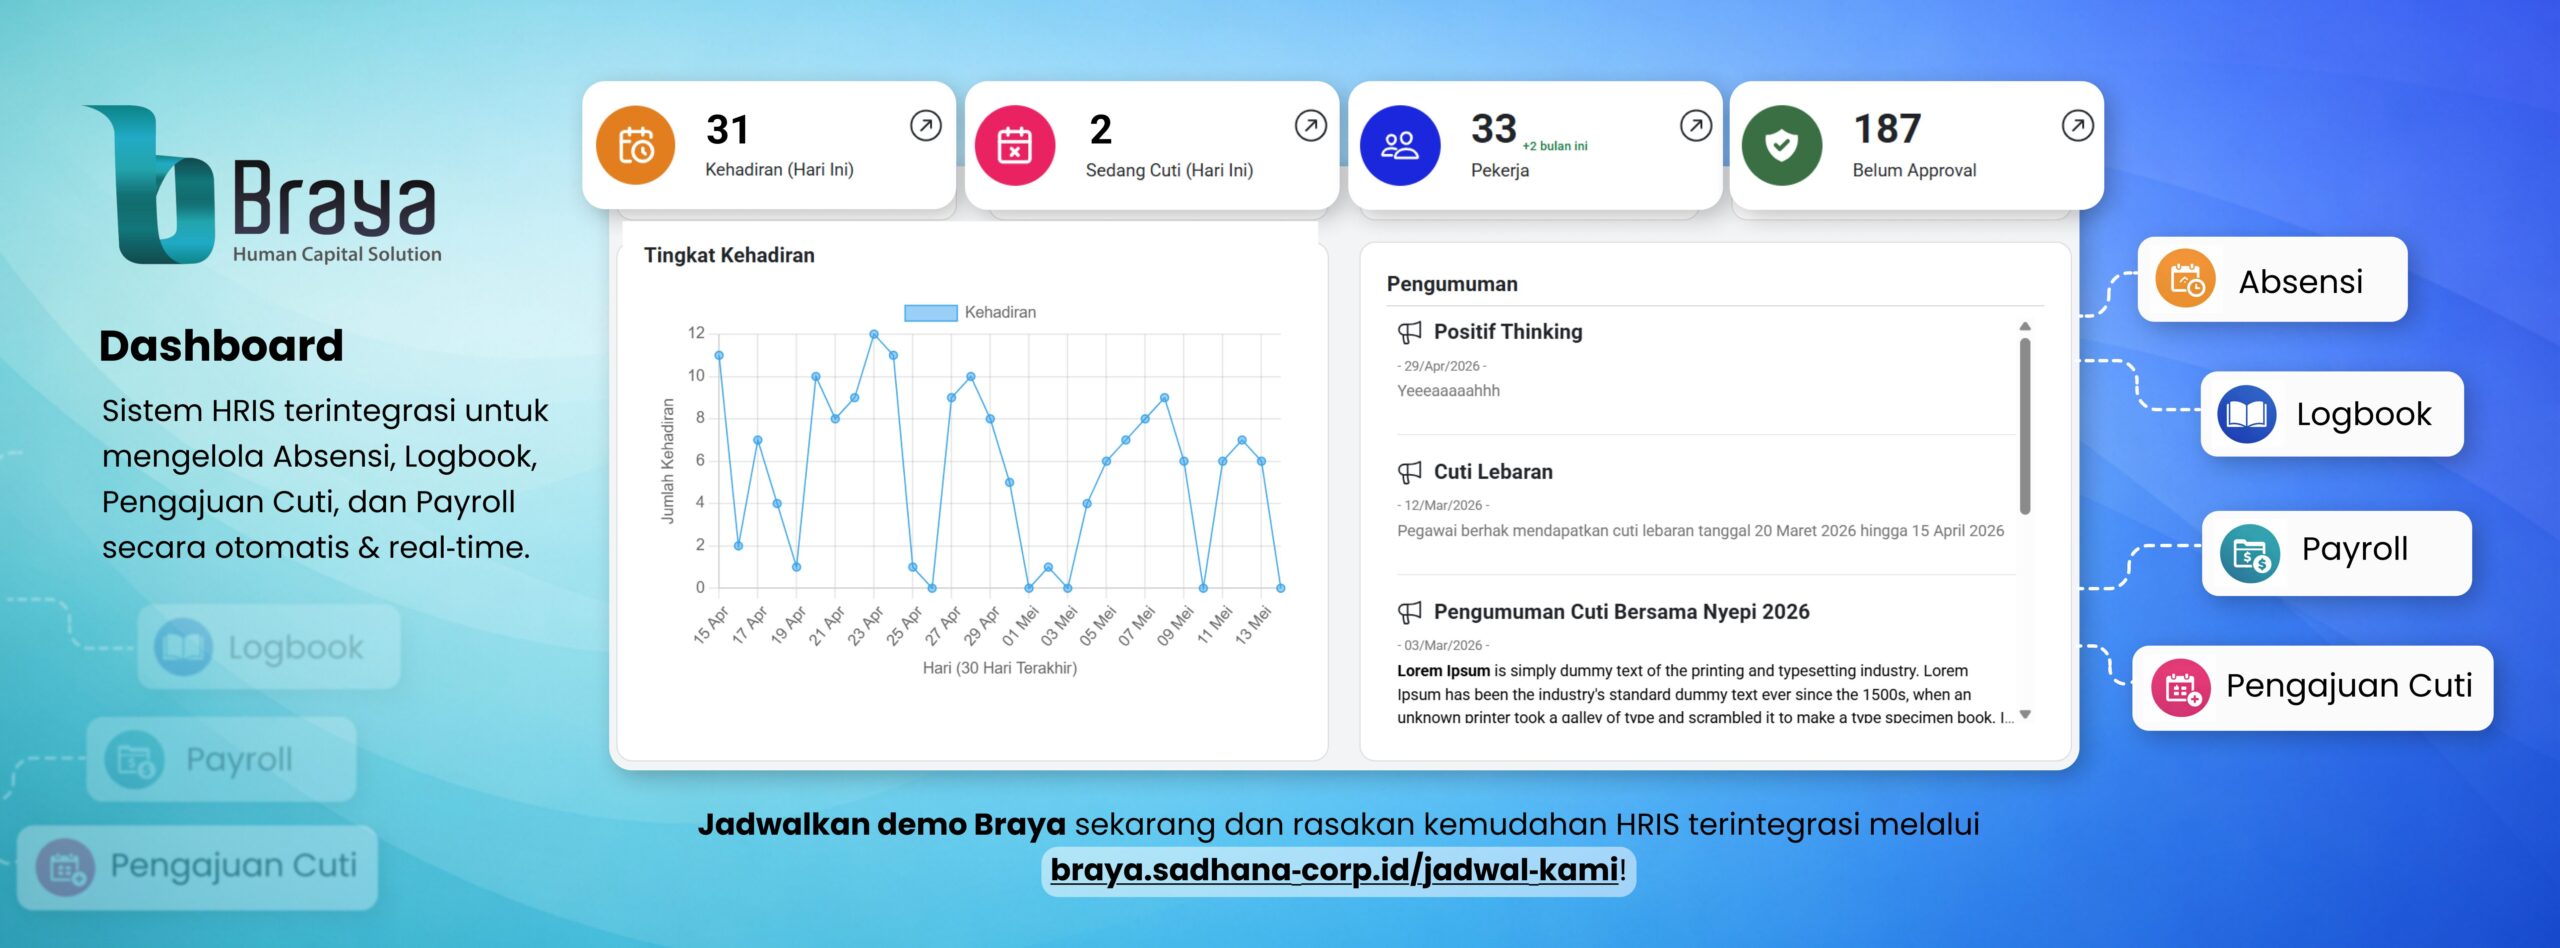Click faded Pengajuan Cuti icon at bottom left
Image resolution: width=2560 pixels, height=948 pixels.
point(65,867)
